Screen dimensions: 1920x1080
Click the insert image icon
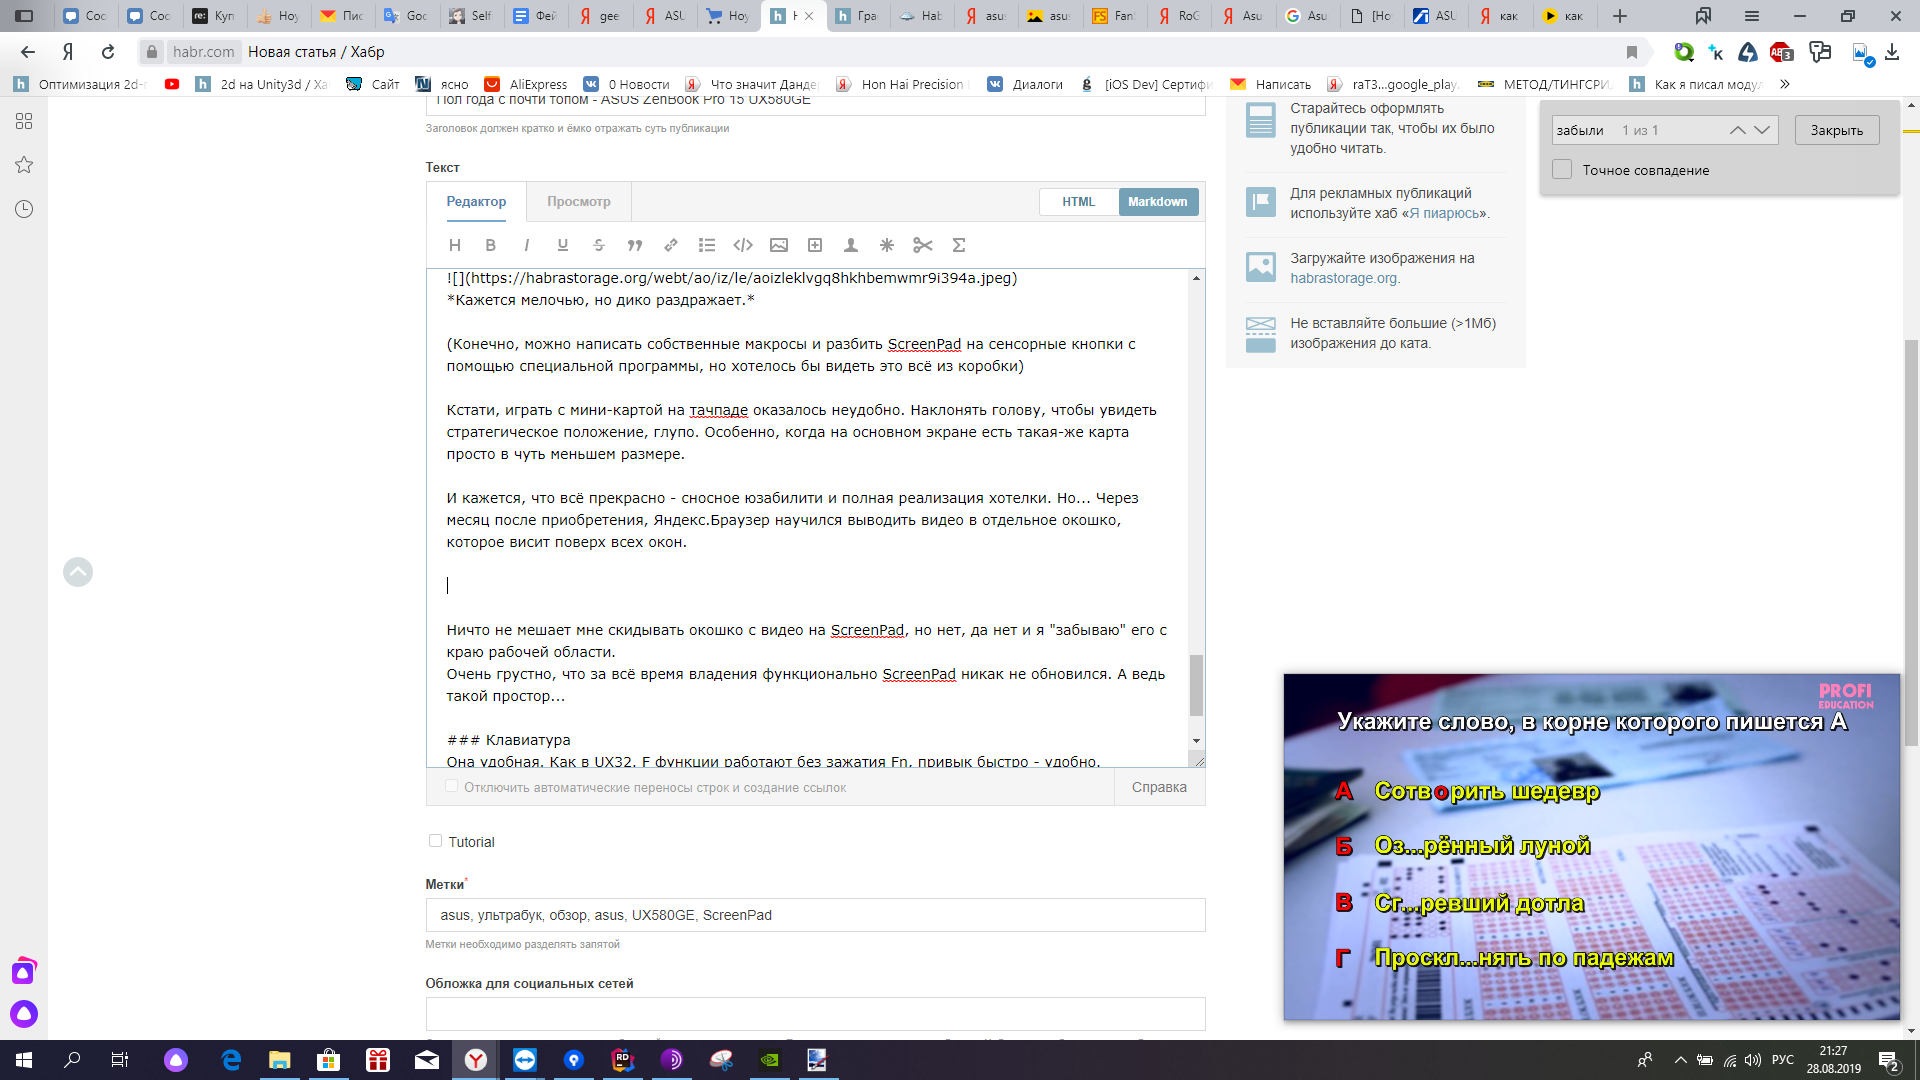click(x=779, y=245)
